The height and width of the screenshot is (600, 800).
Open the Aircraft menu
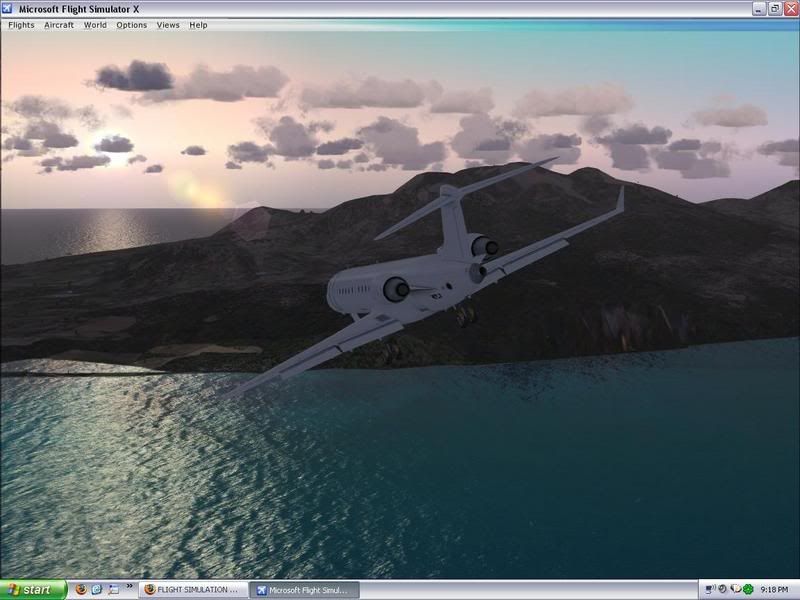coord(59,25)
